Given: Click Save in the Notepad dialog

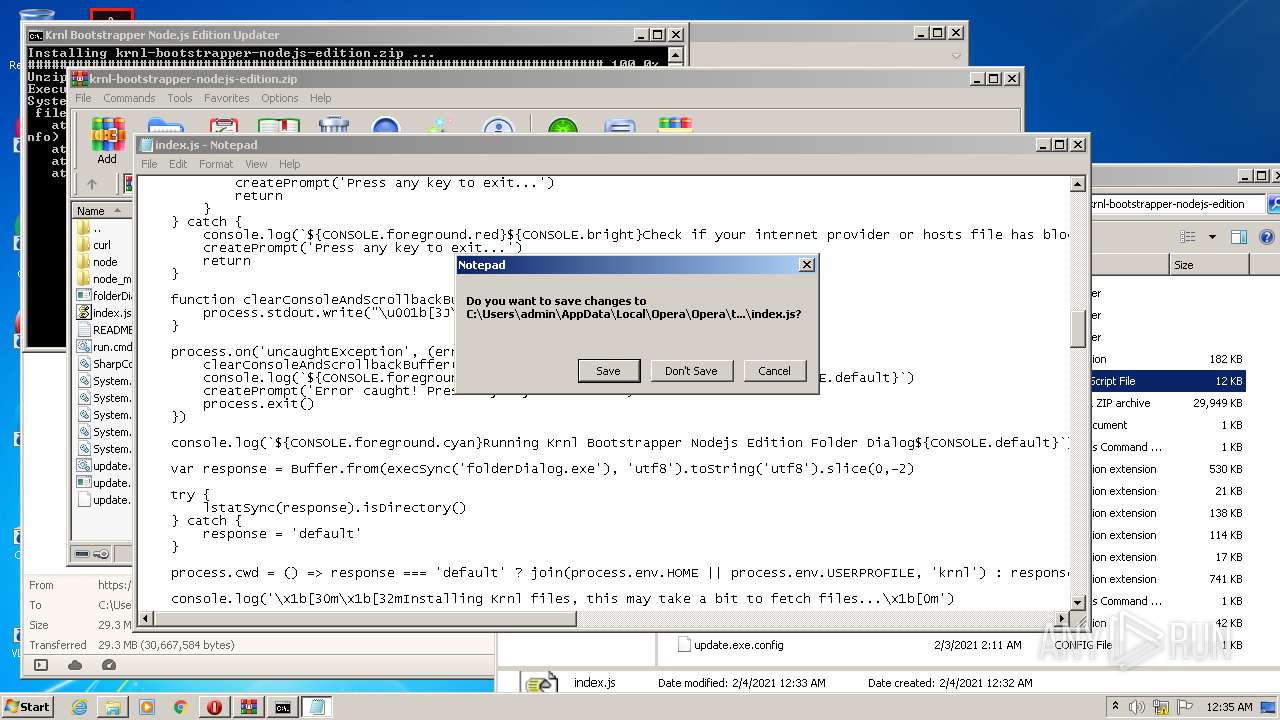Looking at the screenshot, I should point(608,370).
